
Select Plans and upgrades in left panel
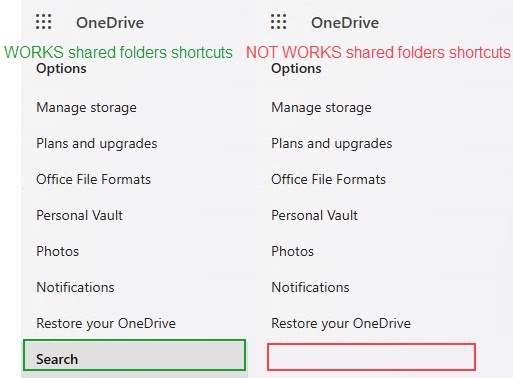pos(97,144)
